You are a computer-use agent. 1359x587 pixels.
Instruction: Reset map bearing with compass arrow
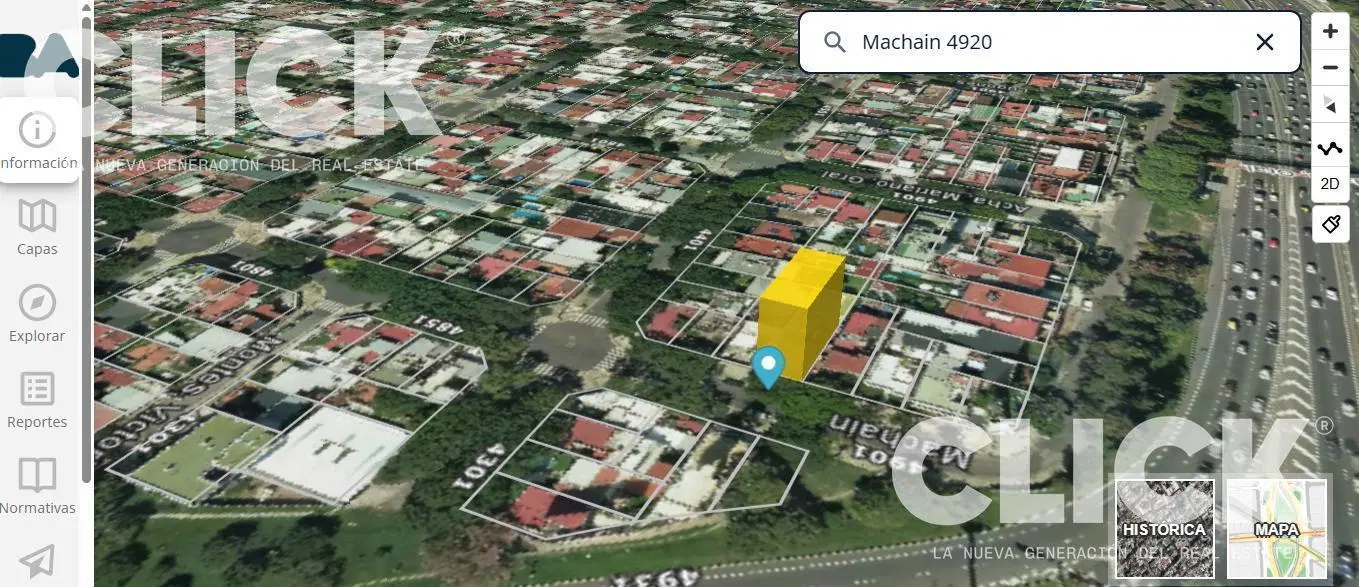(x=1330, y=105)
